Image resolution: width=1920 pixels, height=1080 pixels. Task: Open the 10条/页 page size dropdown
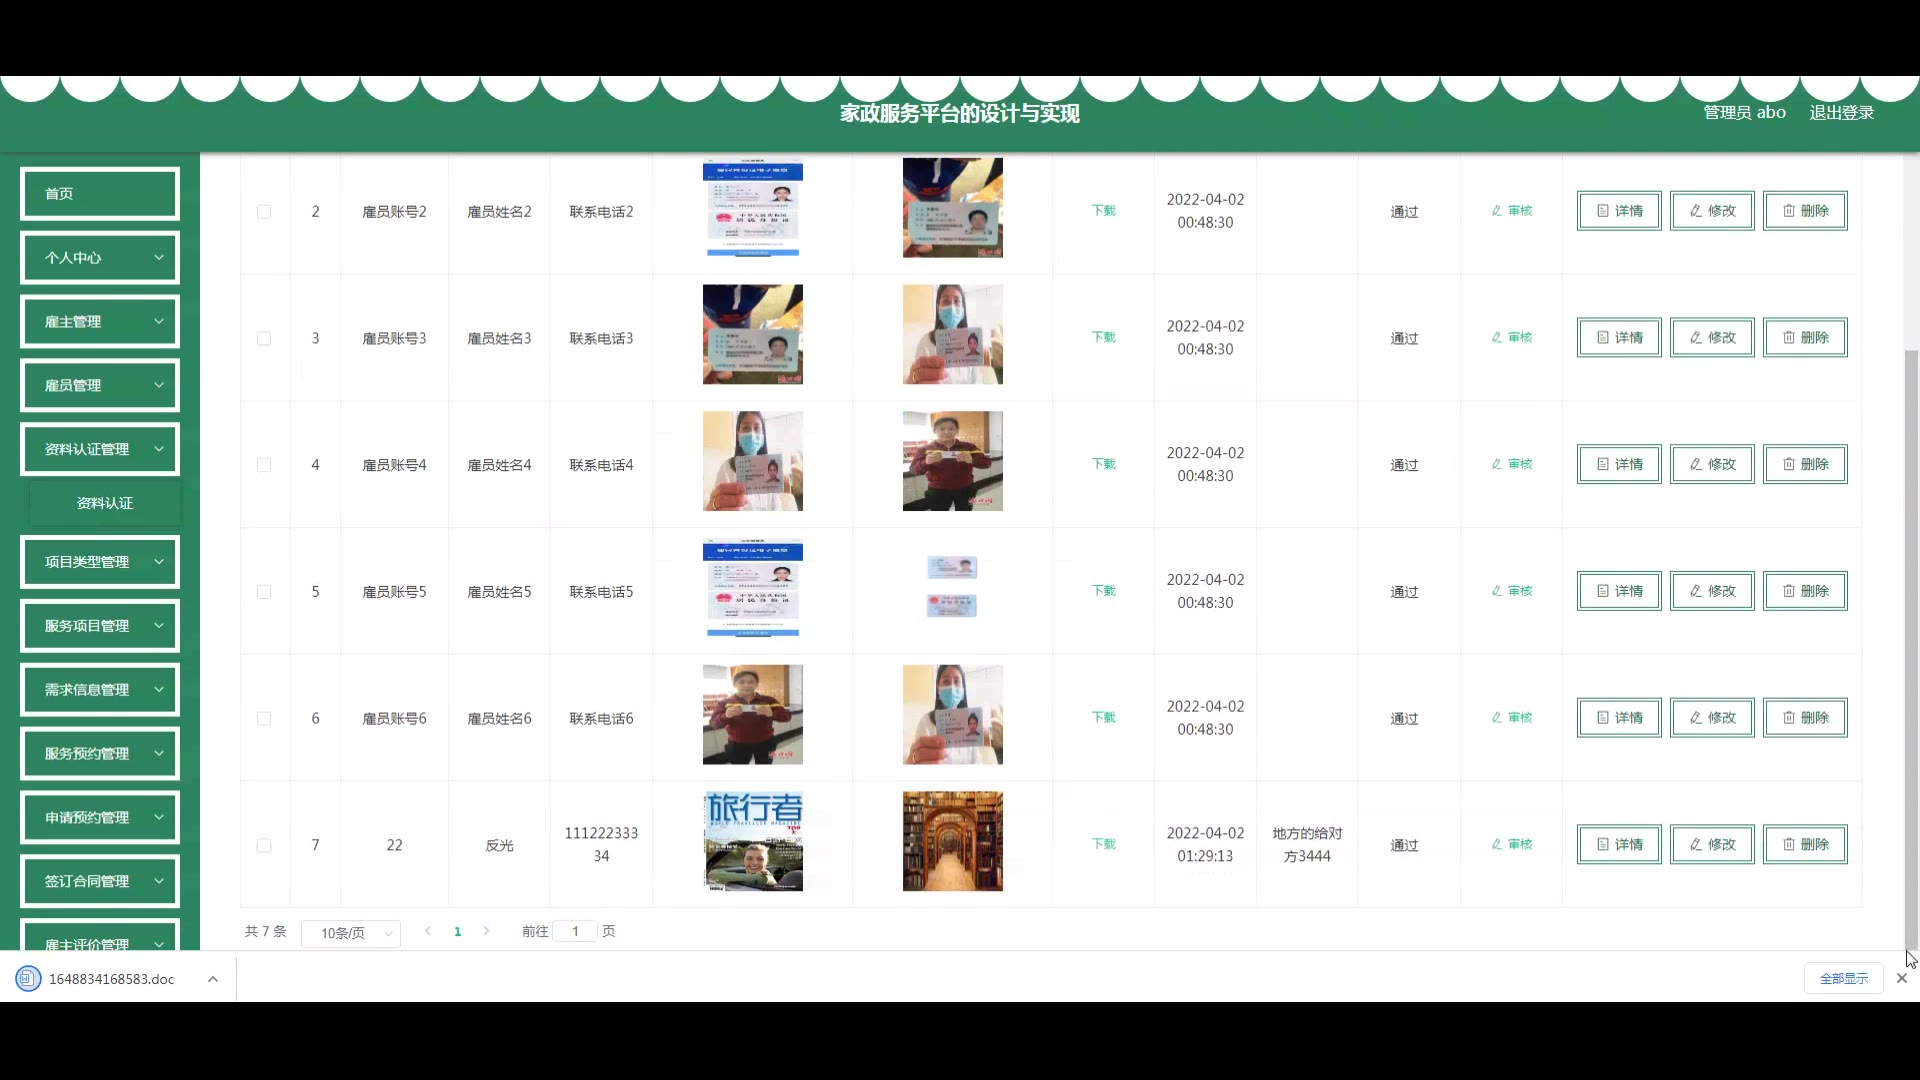pos(351,933)
